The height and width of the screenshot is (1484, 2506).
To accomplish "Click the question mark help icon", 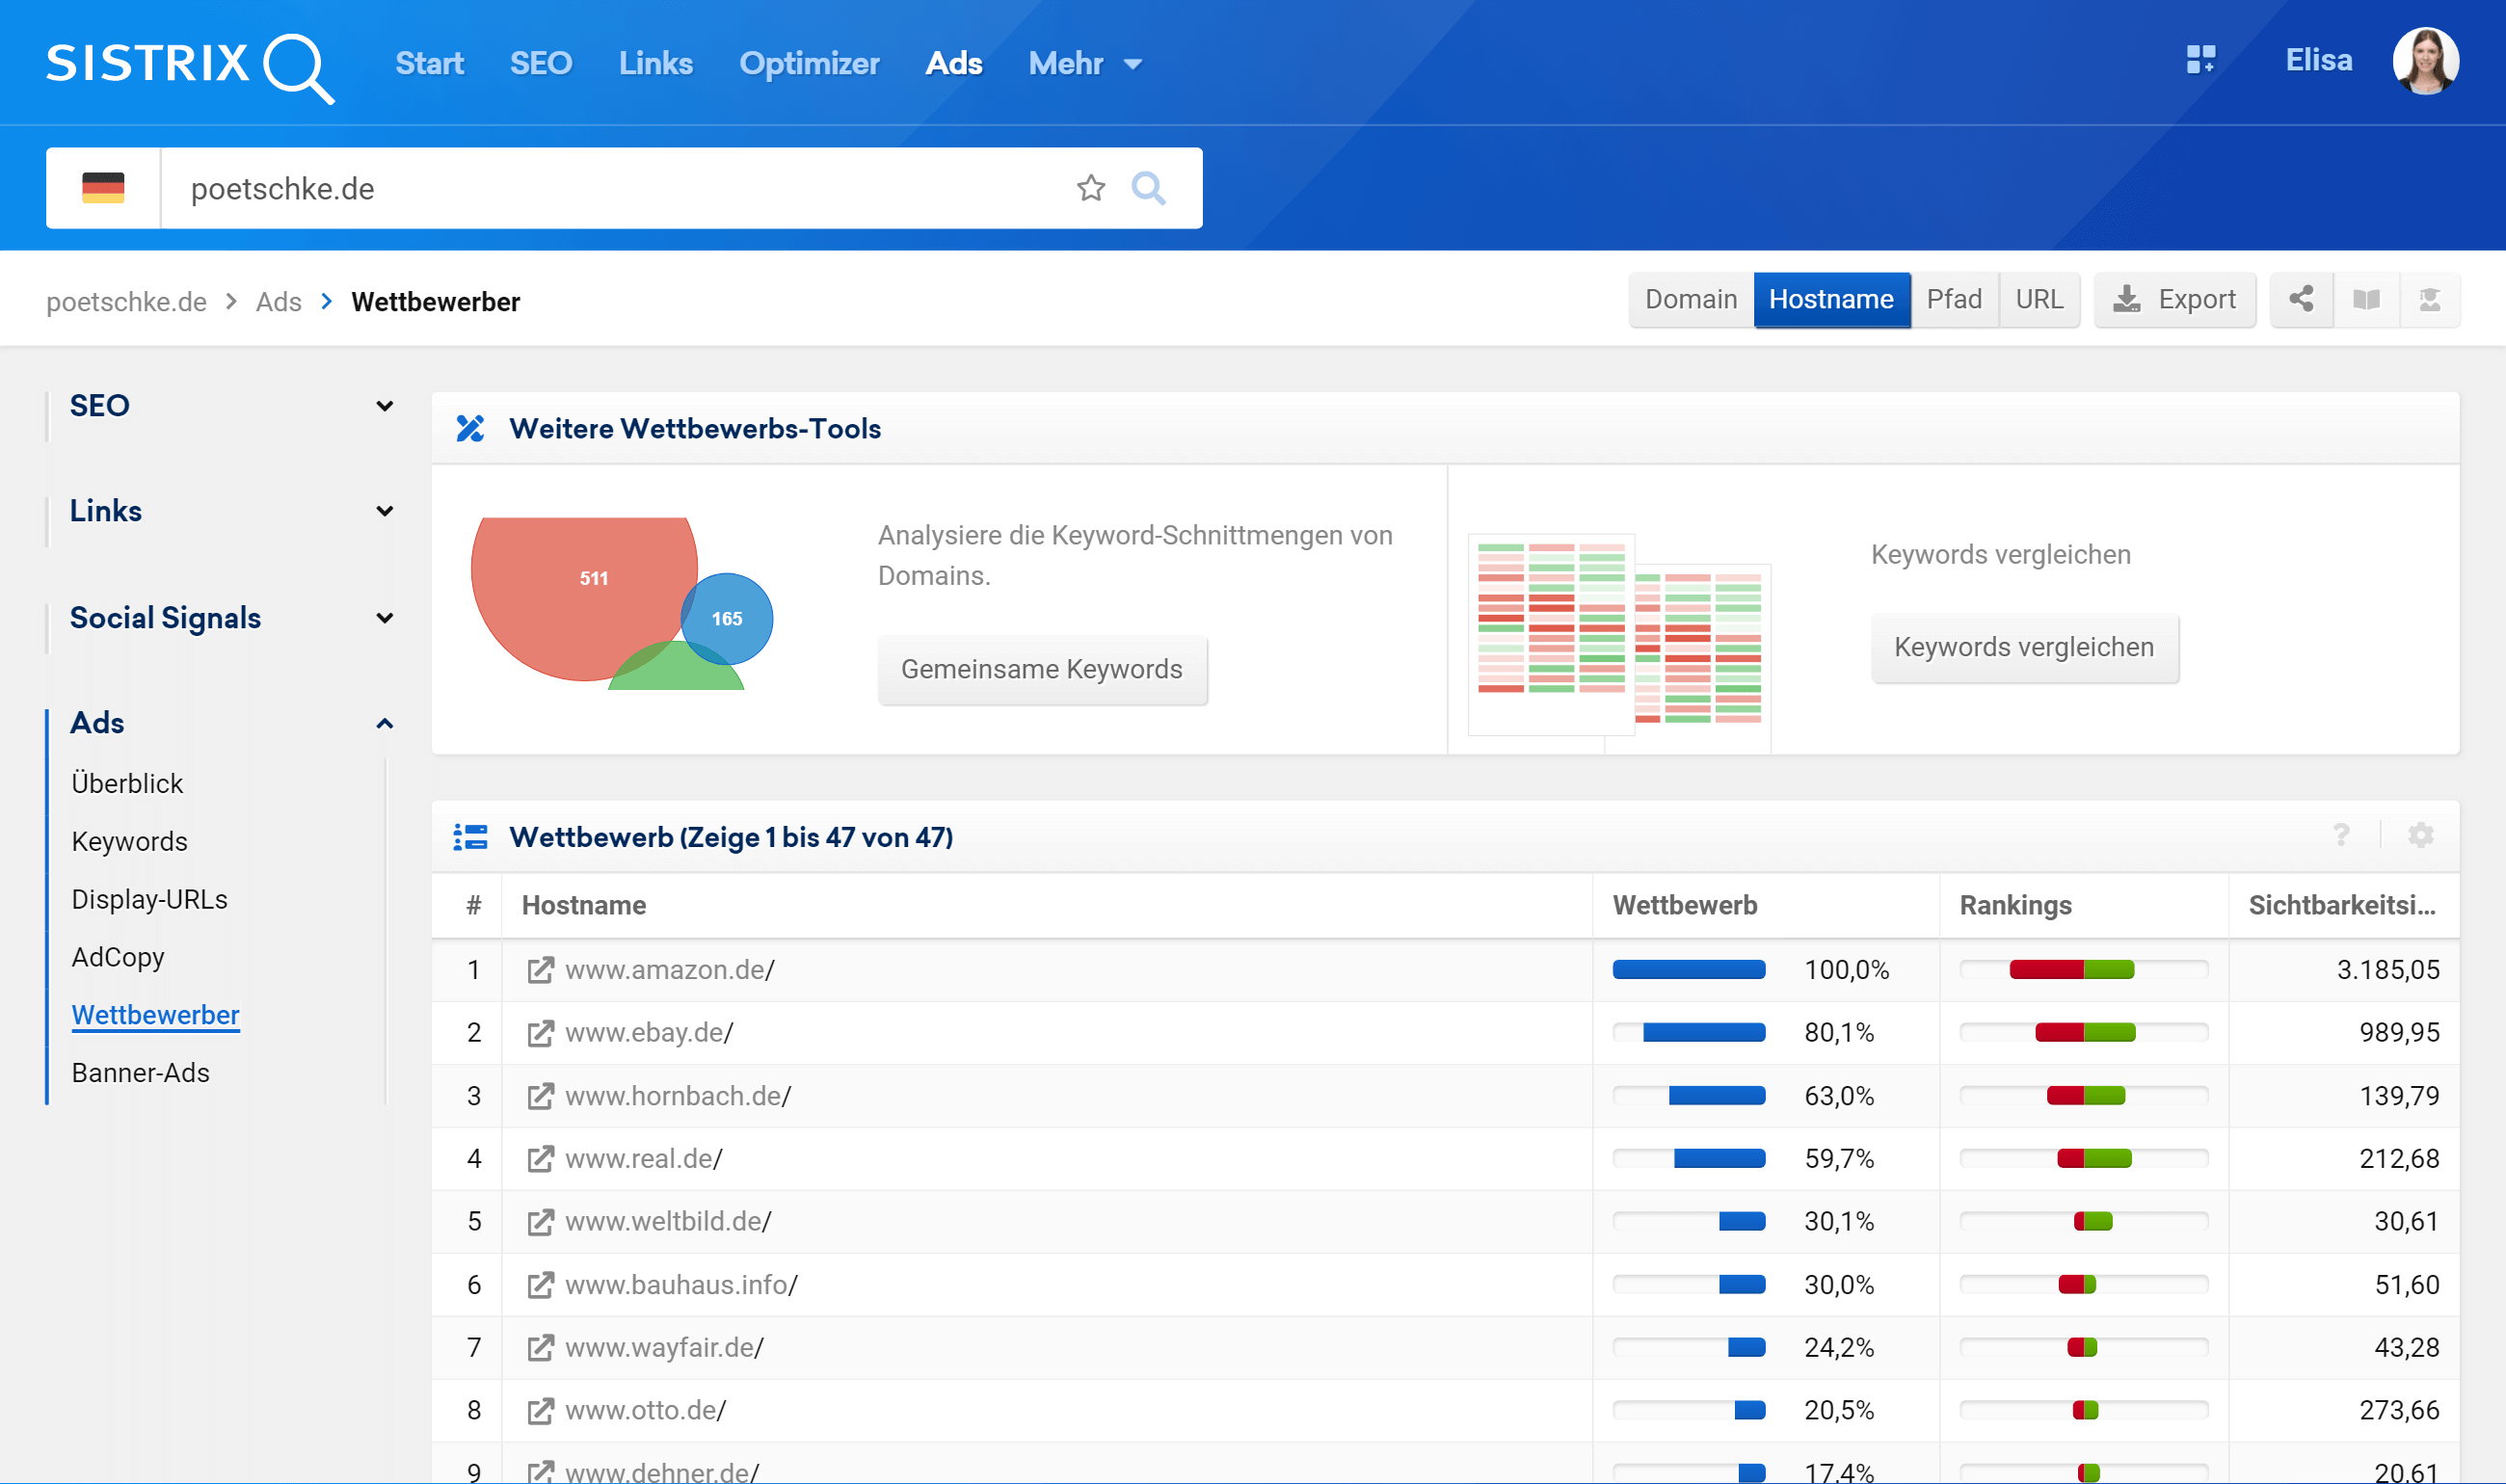I will click(2341, 835).
